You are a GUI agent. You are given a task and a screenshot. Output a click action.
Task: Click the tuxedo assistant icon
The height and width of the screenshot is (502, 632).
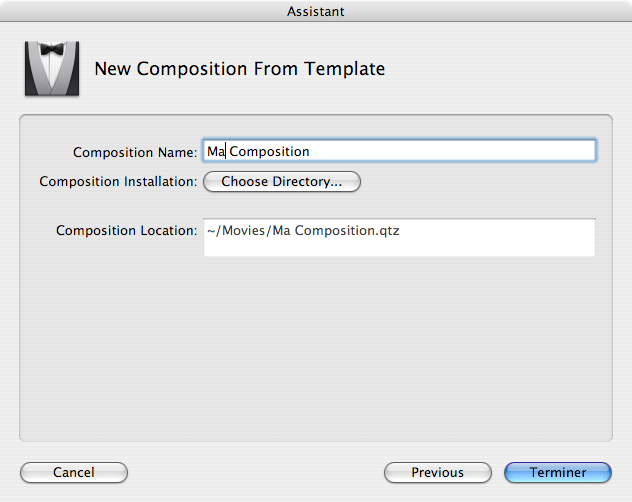[52, 68]
